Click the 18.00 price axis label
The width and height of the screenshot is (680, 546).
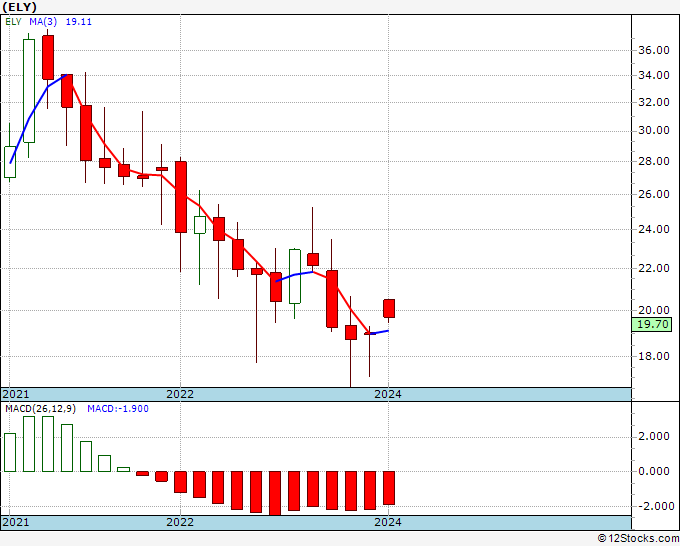click(x=654, y=356)
